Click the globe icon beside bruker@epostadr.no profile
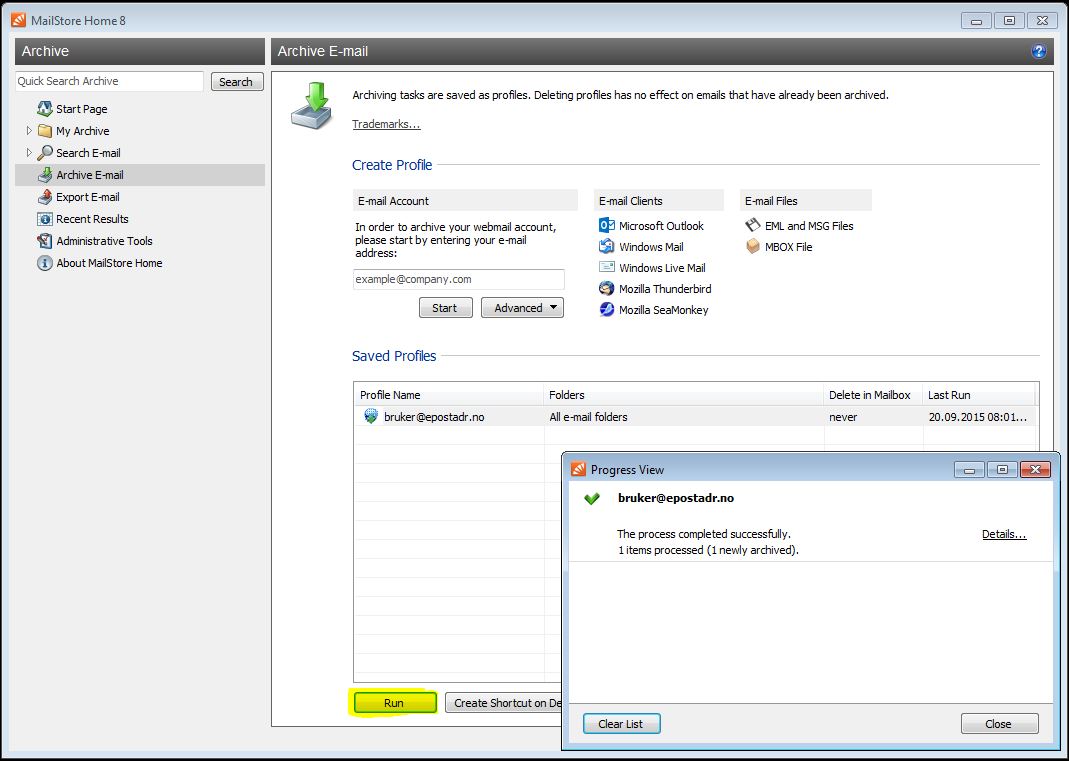Screen dimensions: 1069x761 (371, 416)
